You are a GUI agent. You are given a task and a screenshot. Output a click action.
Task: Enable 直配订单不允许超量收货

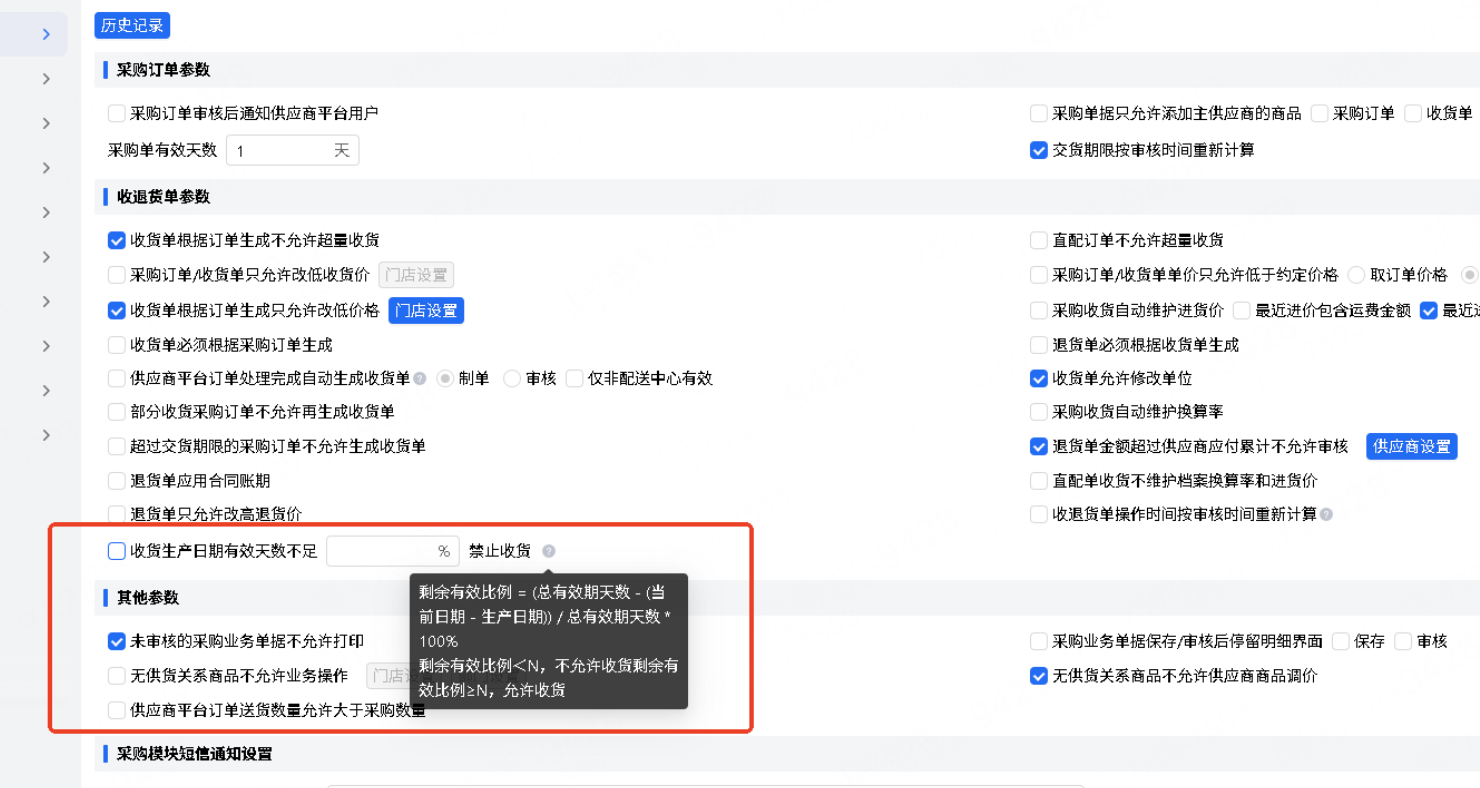(1039, 241)
